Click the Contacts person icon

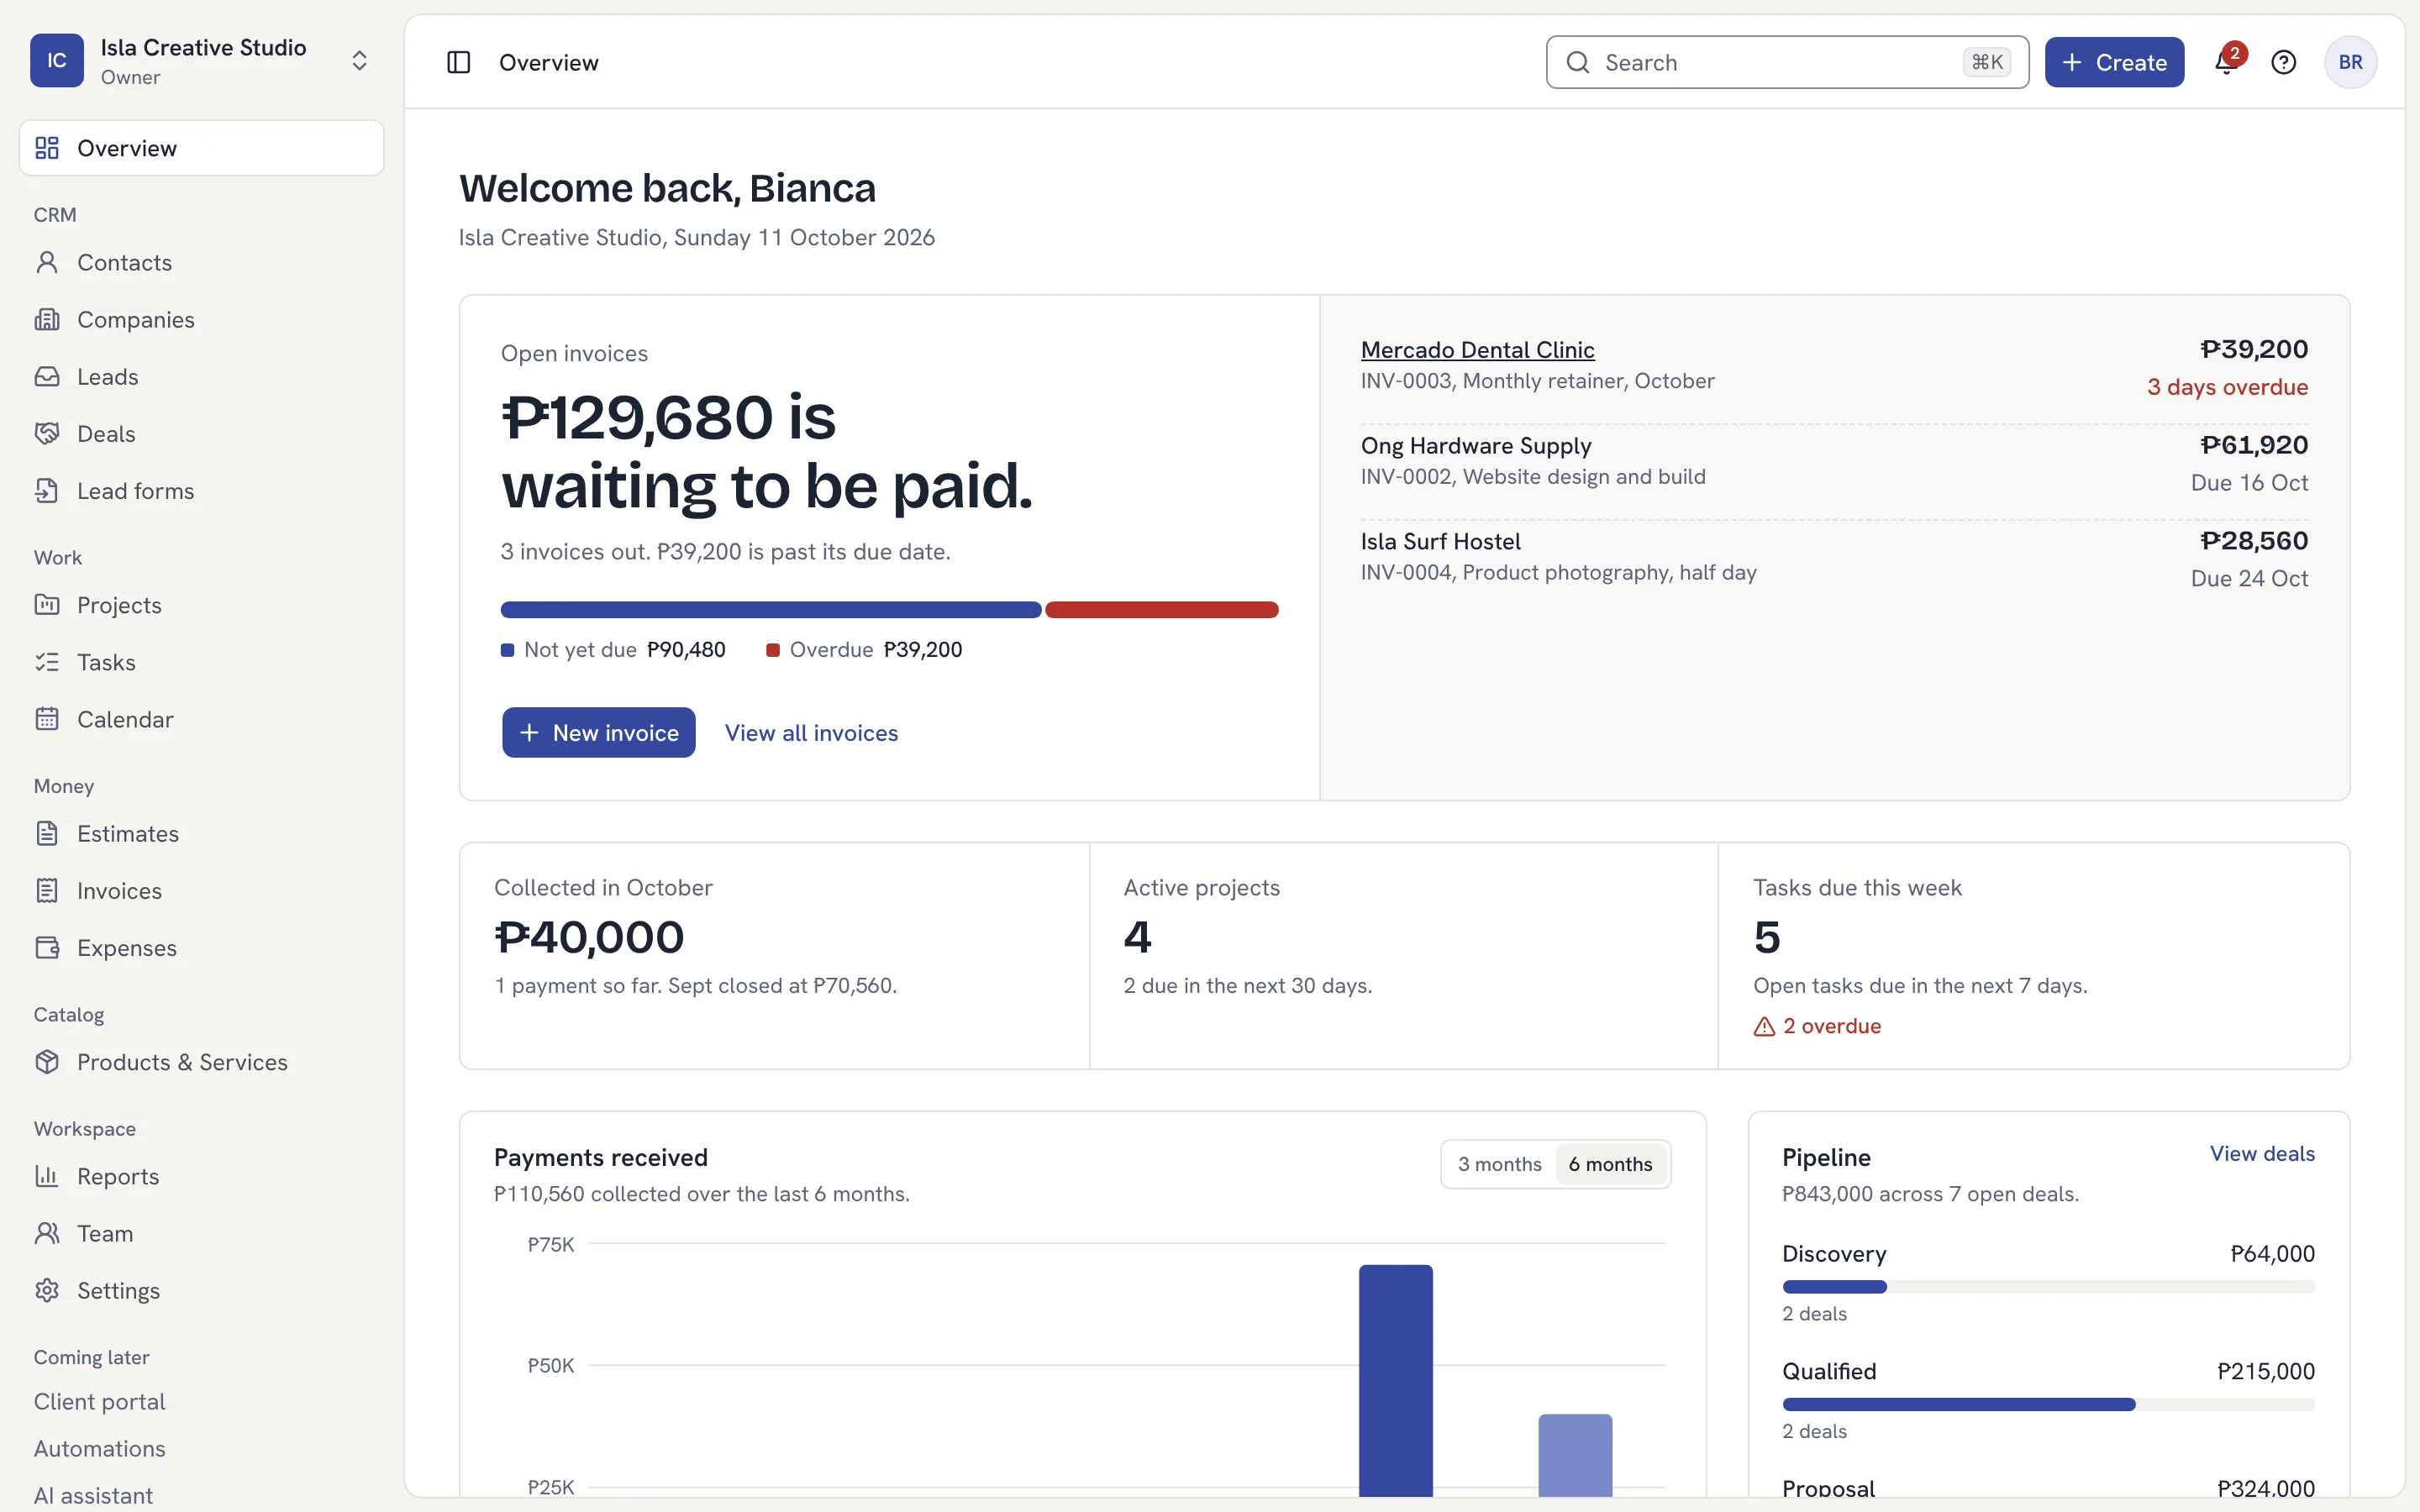(47, 262)
